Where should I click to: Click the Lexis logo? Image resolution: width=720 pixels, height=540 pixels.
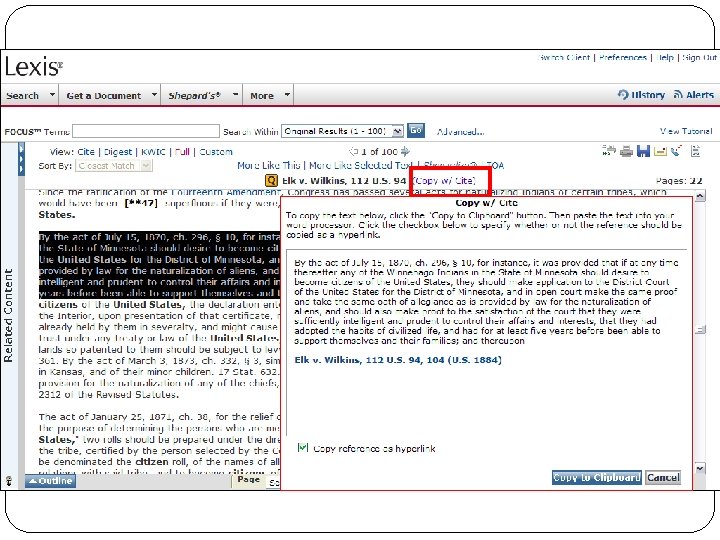[x=34, y=67]
